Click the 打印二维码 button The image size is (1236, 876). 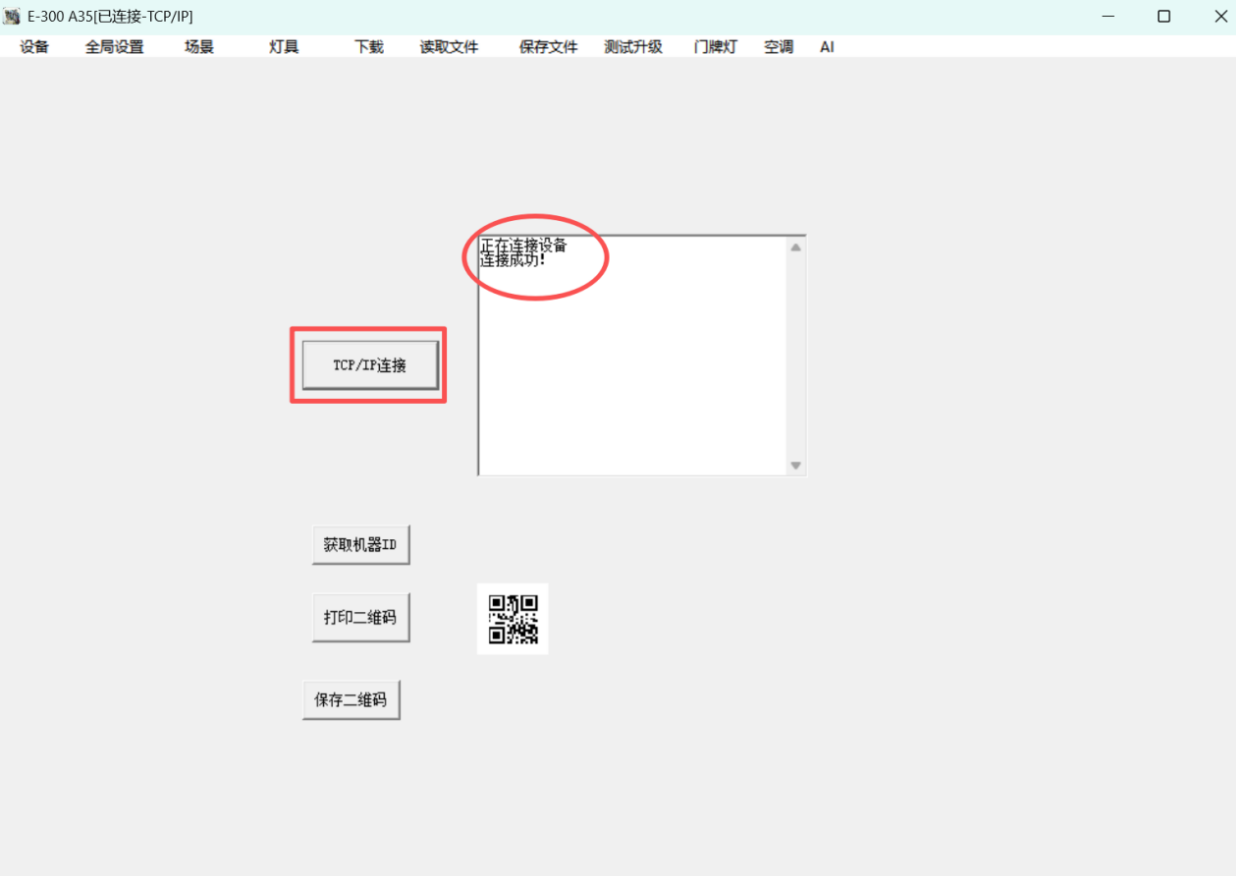361,618
